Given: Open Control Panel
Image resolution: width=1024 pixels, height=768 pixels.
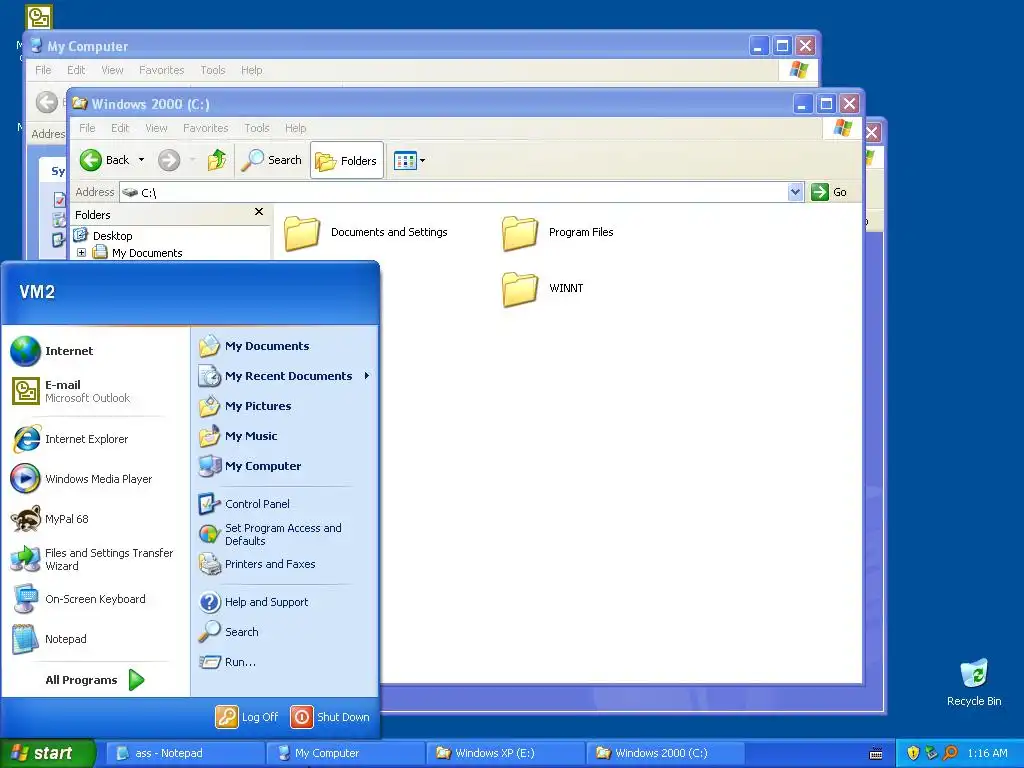Looking at the screenshot, I should pyautogui.click(x=244, y=504).
